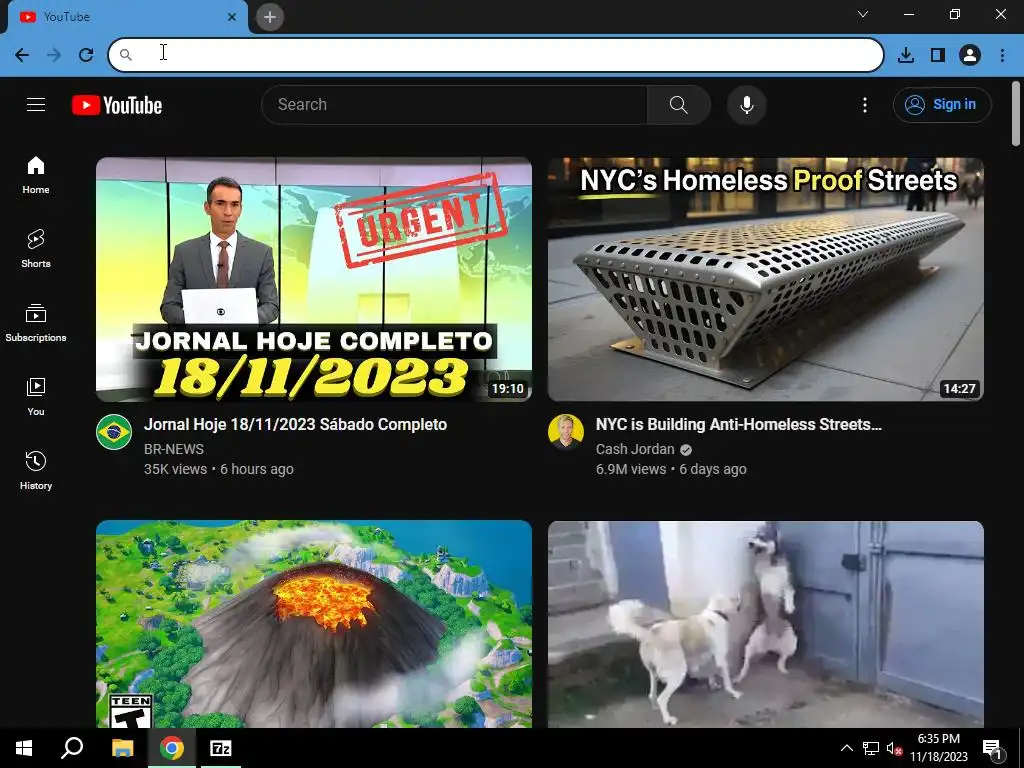Click the page vertical scrollbar thumb

tap(1016, 114)
